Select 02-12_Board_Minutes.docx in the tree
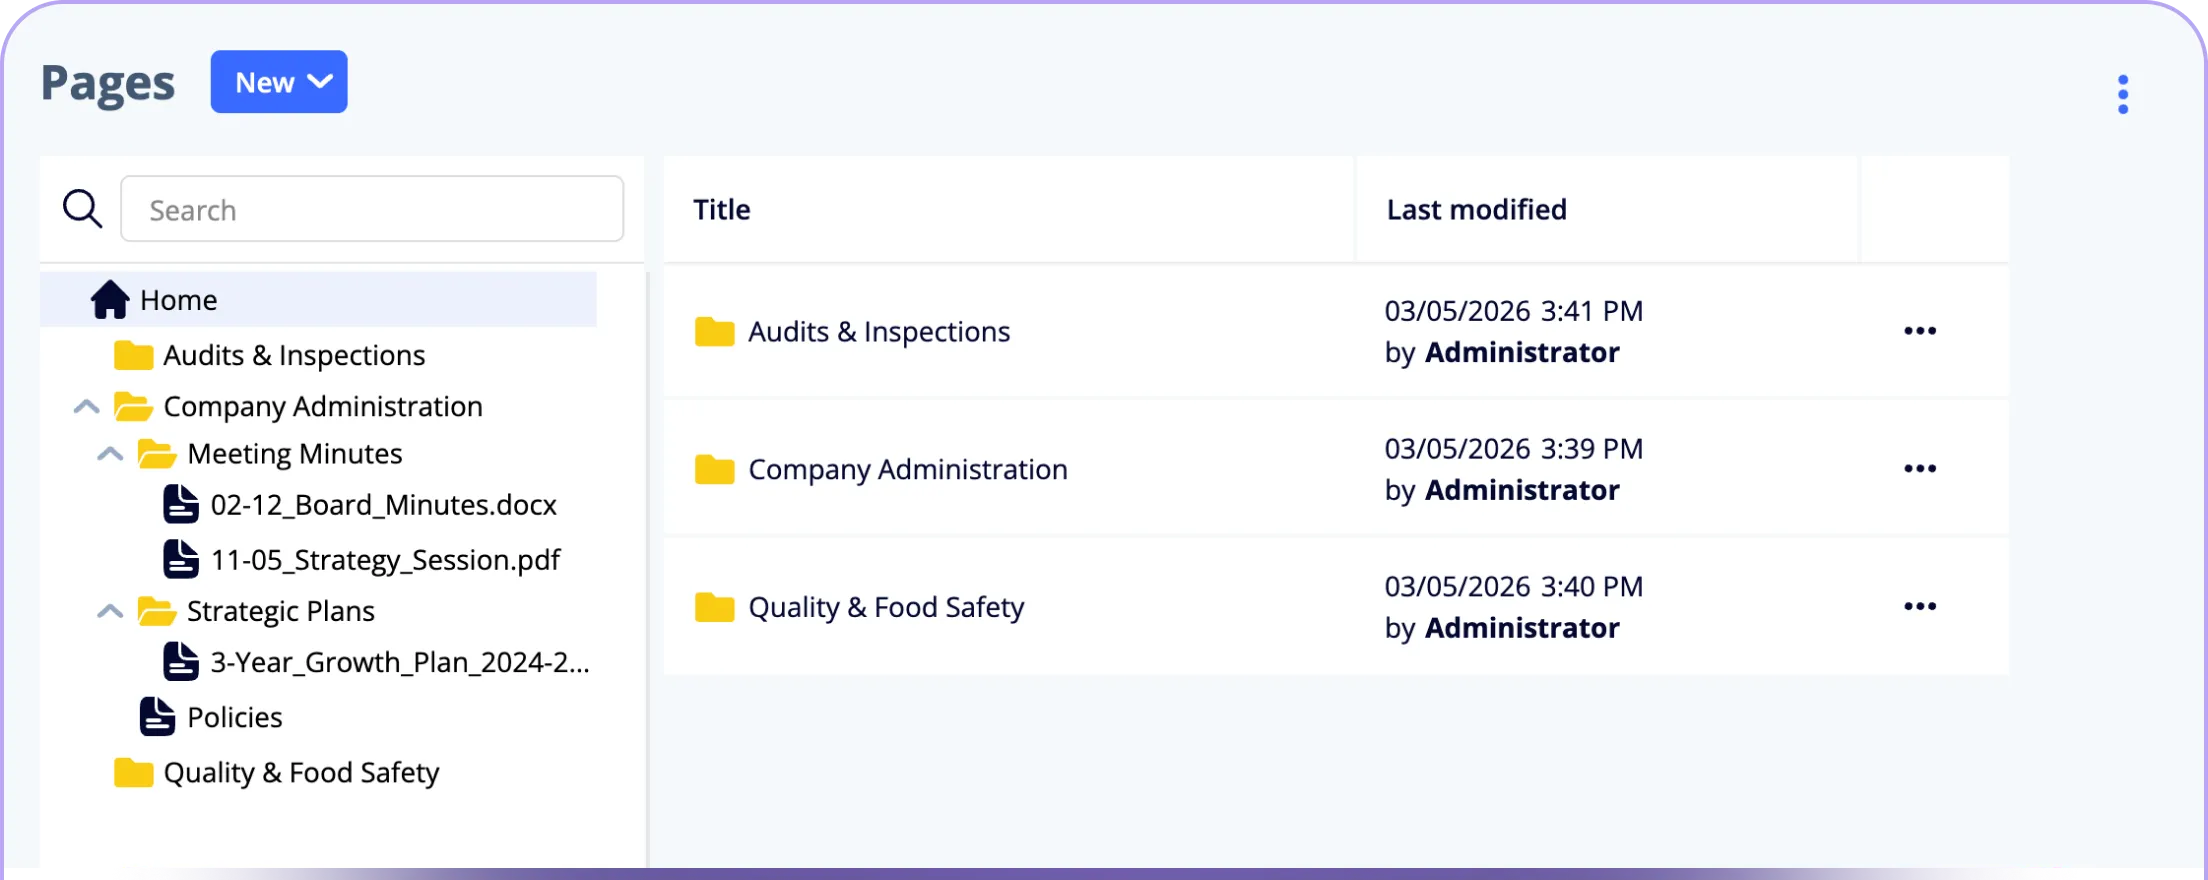Image resolution: width=2208 pixels, height=880 pixels. [383, 505]
